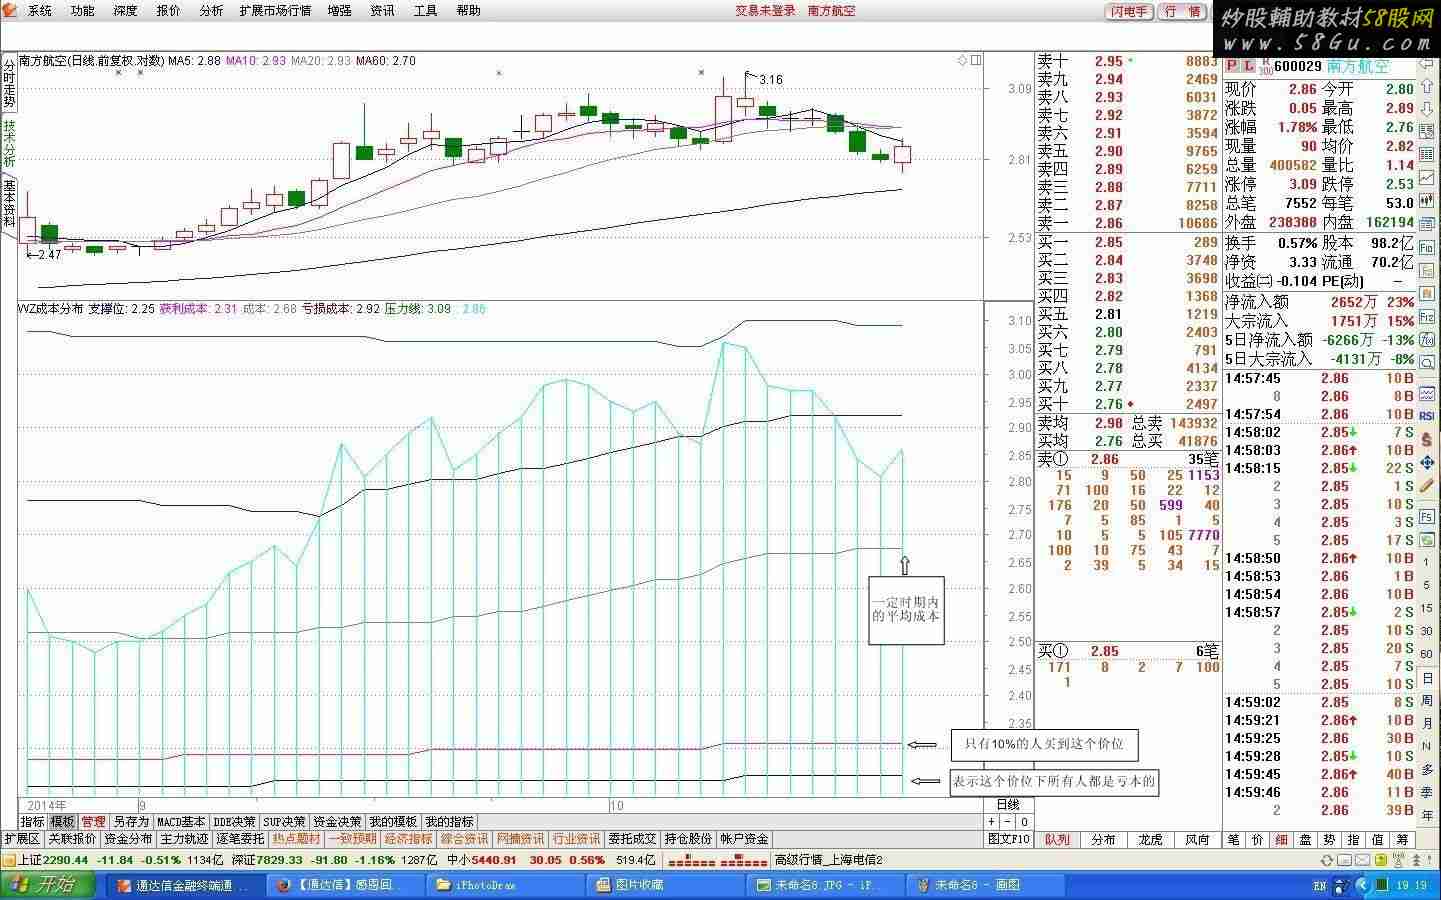Open the 我的指标 tab
1441x900 pixels.
449,822
